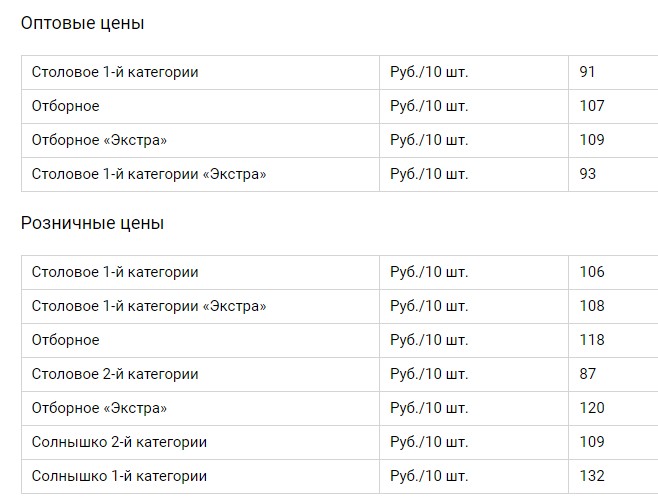
Task: Click the 'Оптовые цены' heading
Action: point(82,23)
